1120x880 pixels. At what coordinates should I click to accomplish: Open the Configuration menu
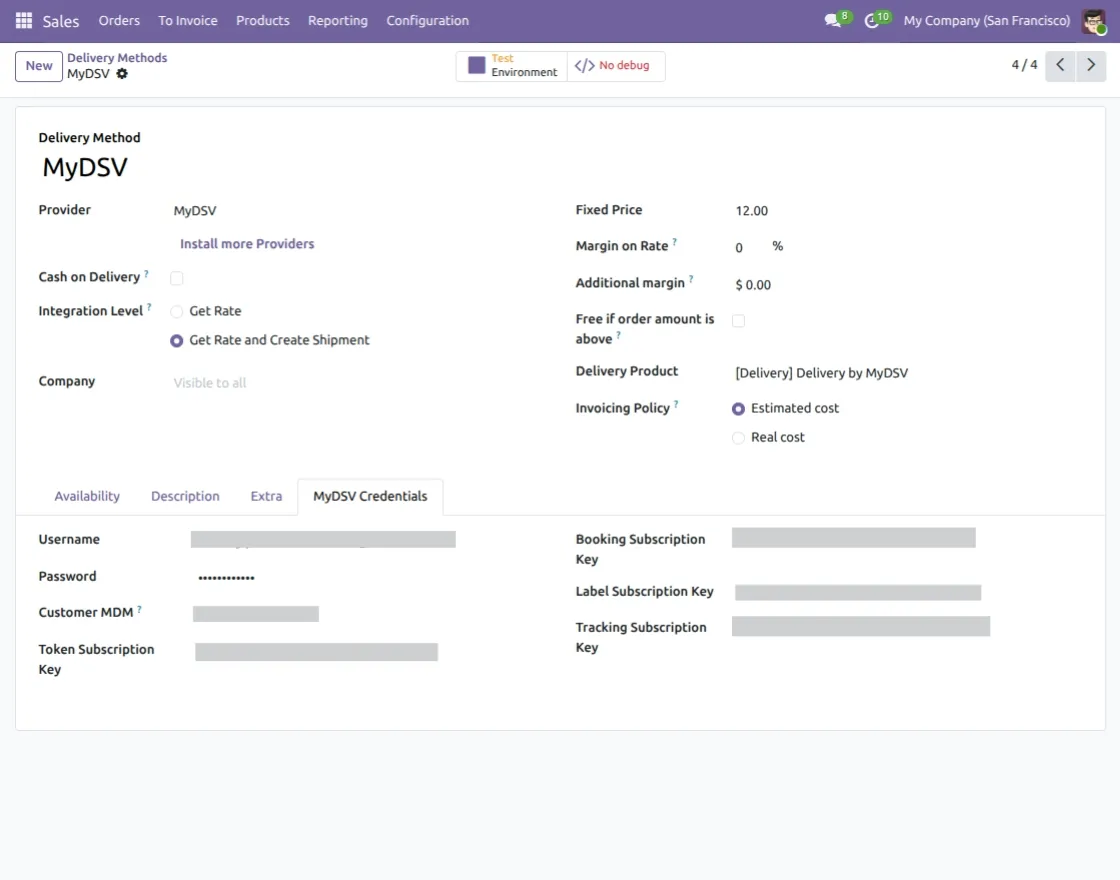pyautogui.click(x=428, y=21)
